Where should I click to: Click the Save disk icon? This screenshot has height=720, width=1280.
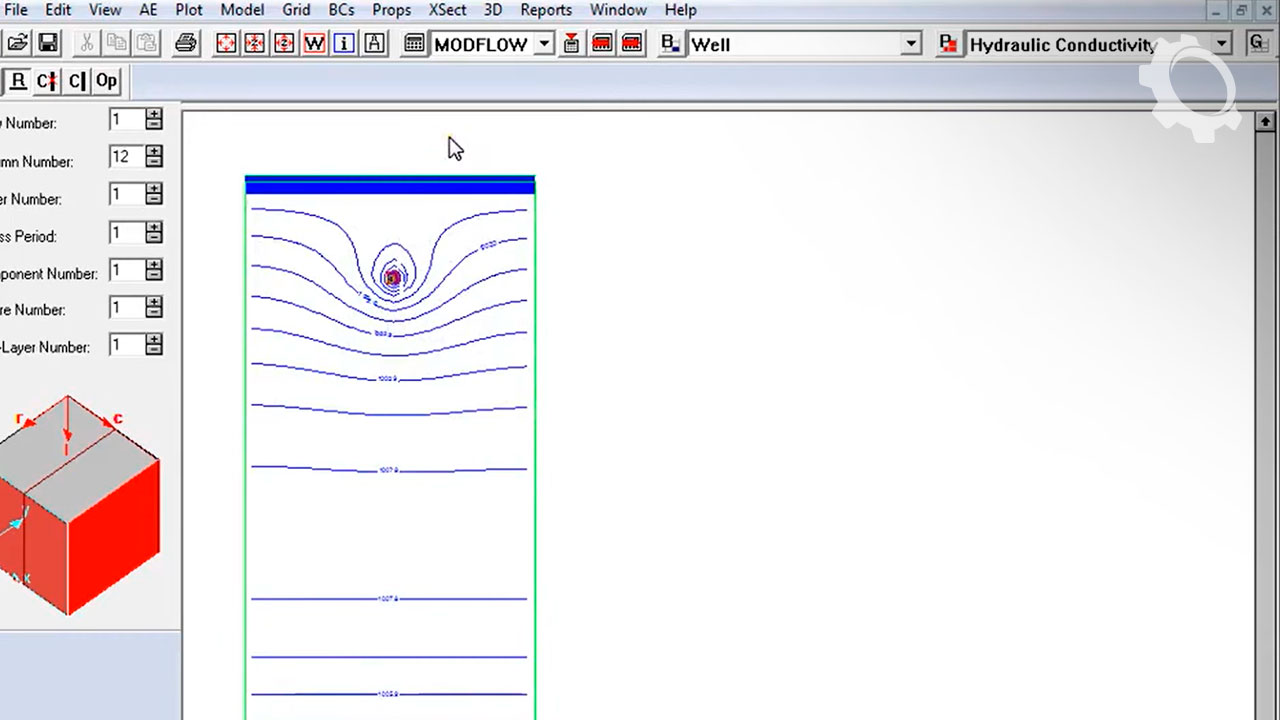(48, 44)
